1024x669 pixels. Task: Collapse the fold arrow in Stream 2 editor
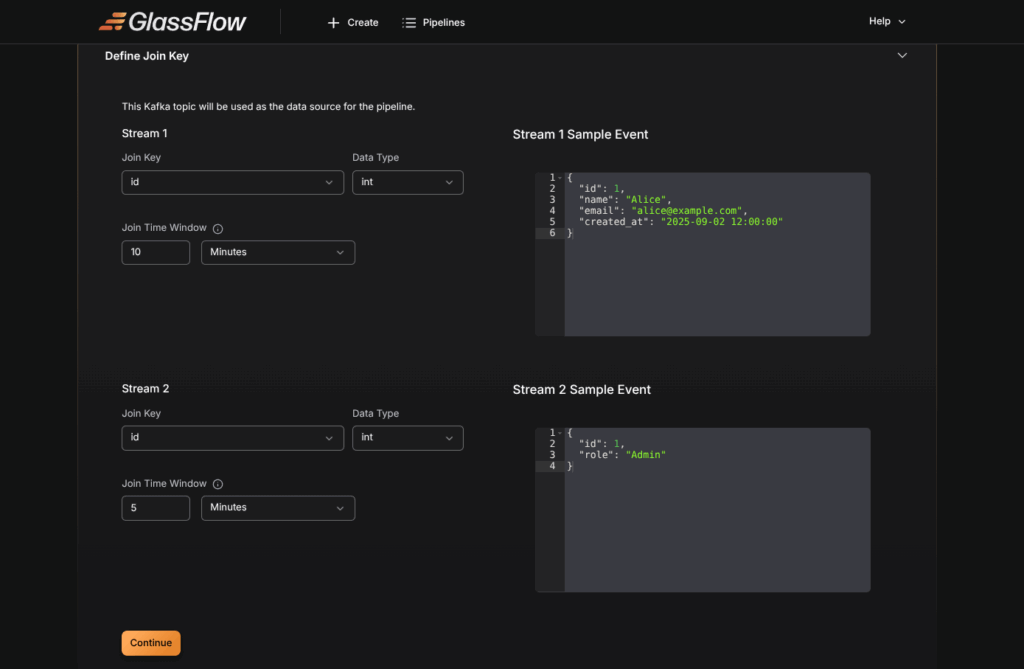(x=560, y=433)
